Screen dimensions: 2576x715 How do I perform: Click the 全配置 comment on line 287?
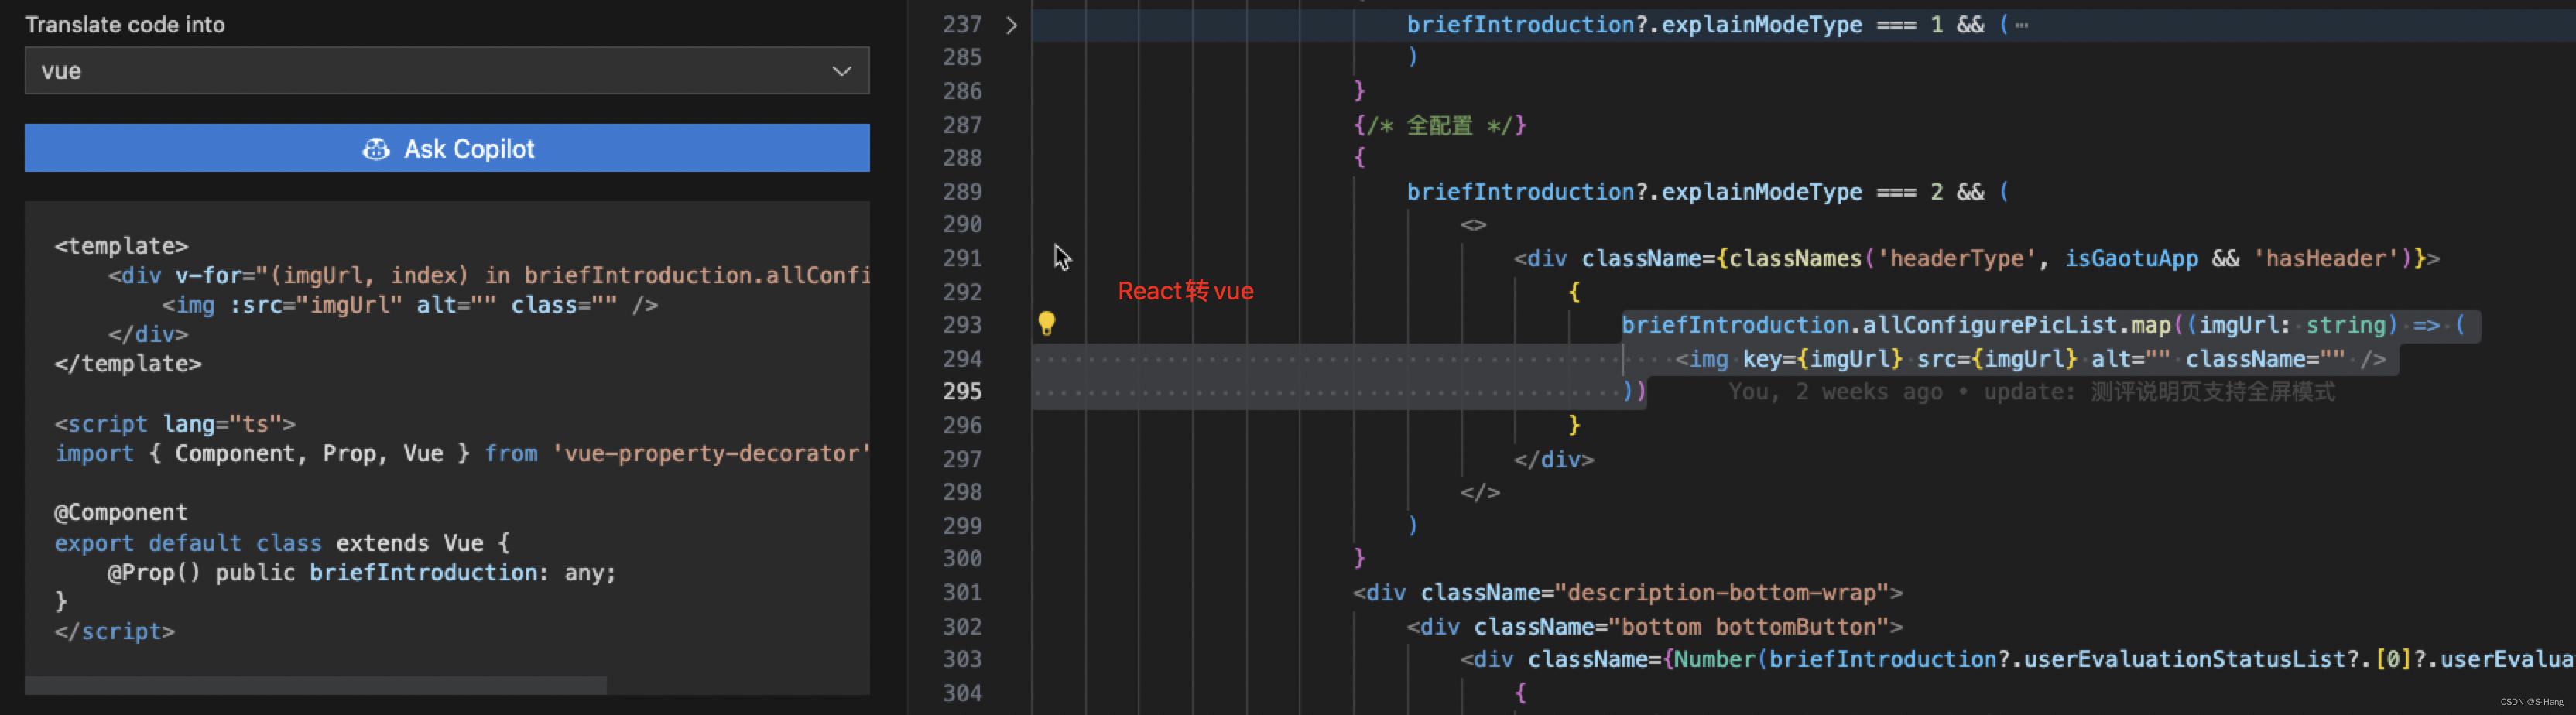1440,125
